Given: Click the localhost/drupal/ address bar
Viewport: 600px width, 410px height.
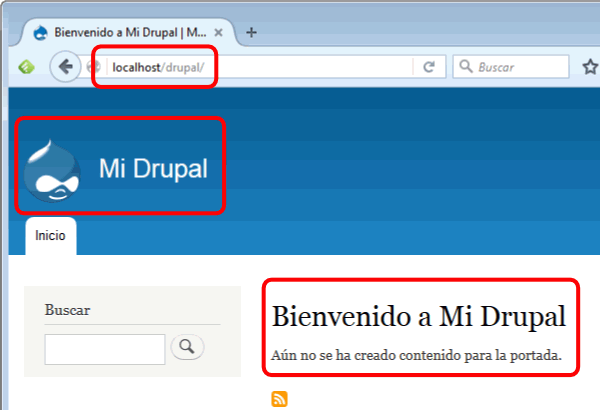Looking at the screenshot, I should click(x=260, y=67).
